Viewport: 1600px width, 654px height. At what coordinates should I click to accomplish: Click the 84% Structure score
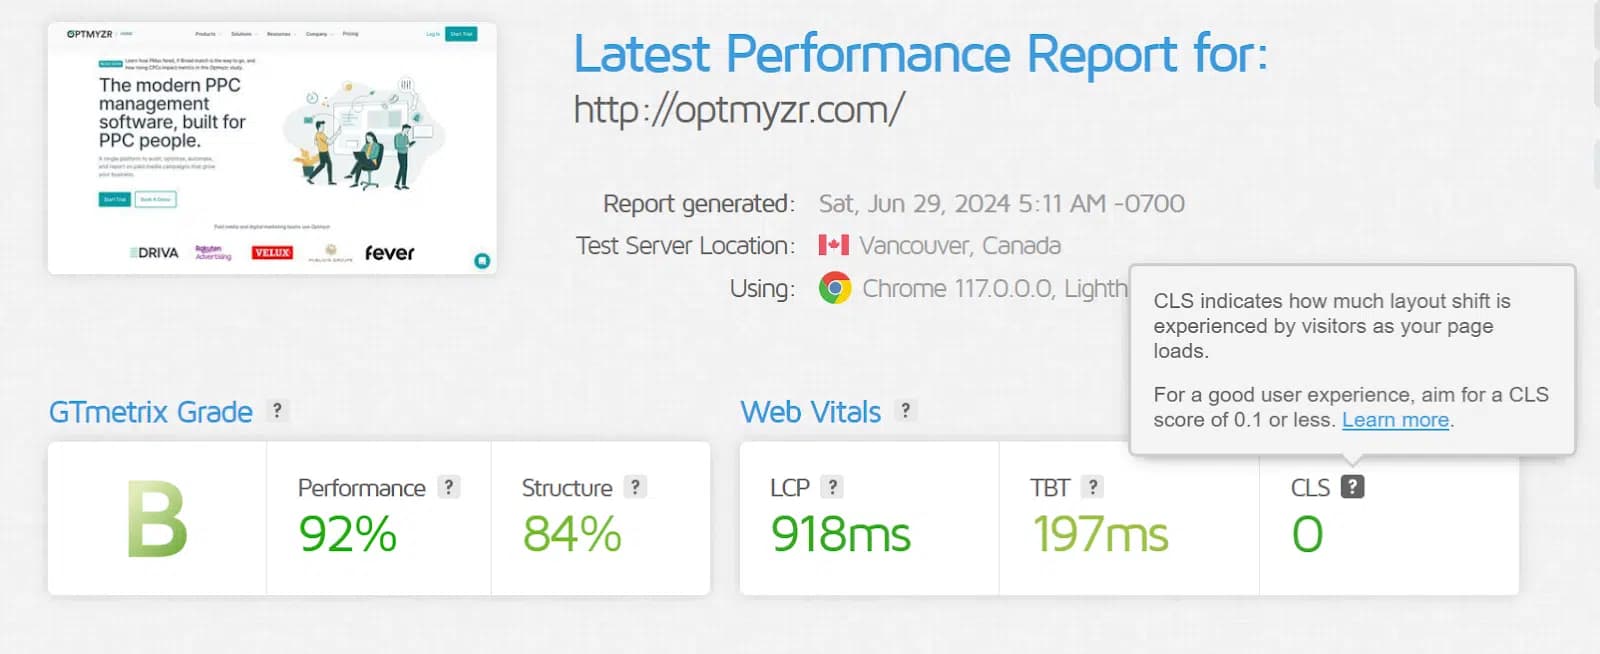pyautogui.click(x=572, y=534)
